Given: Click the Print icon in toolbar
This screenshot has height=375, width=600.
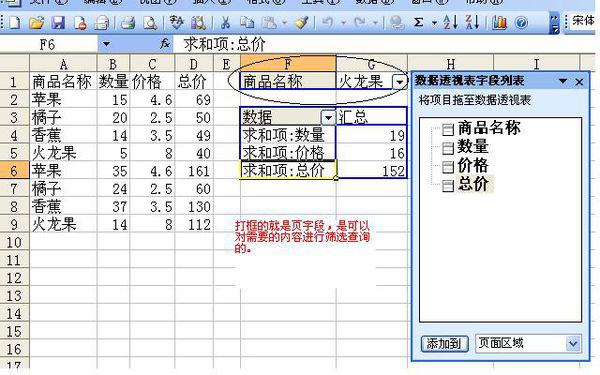Looking at the screenshot, I should [x=128, y=23].
